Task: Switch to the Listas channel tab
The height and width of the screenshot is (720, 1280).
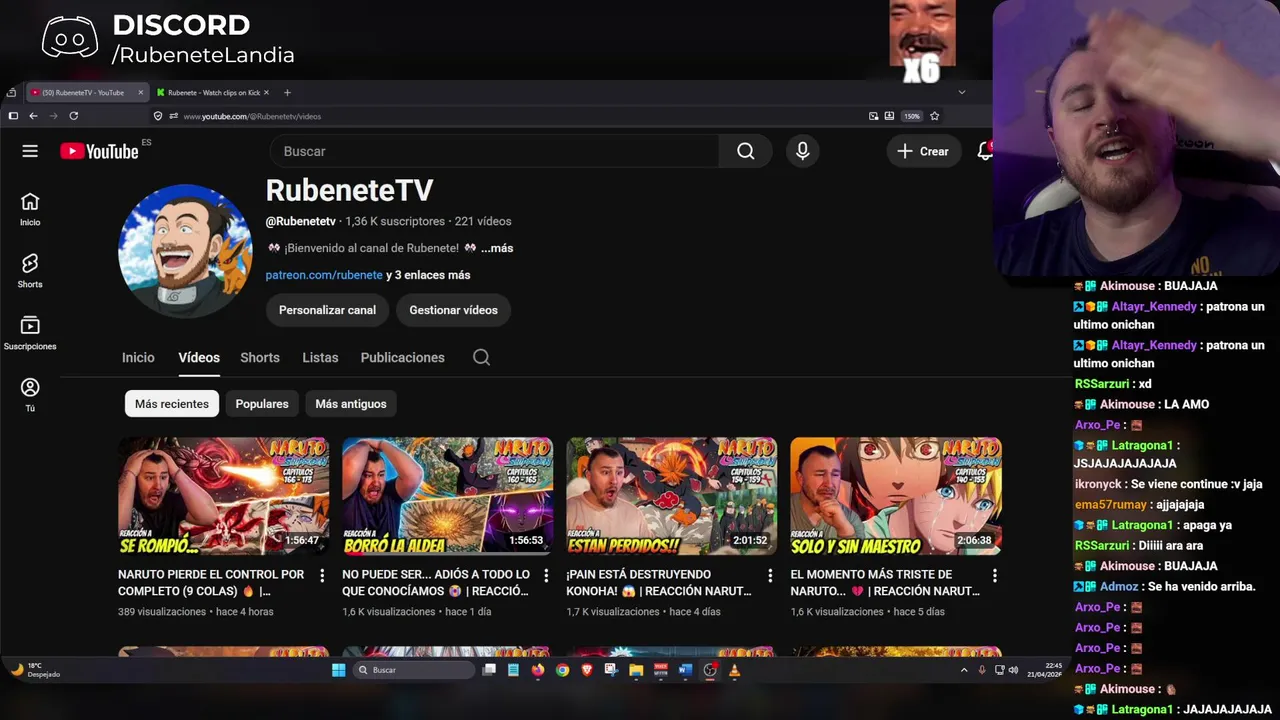Action: 320,357
